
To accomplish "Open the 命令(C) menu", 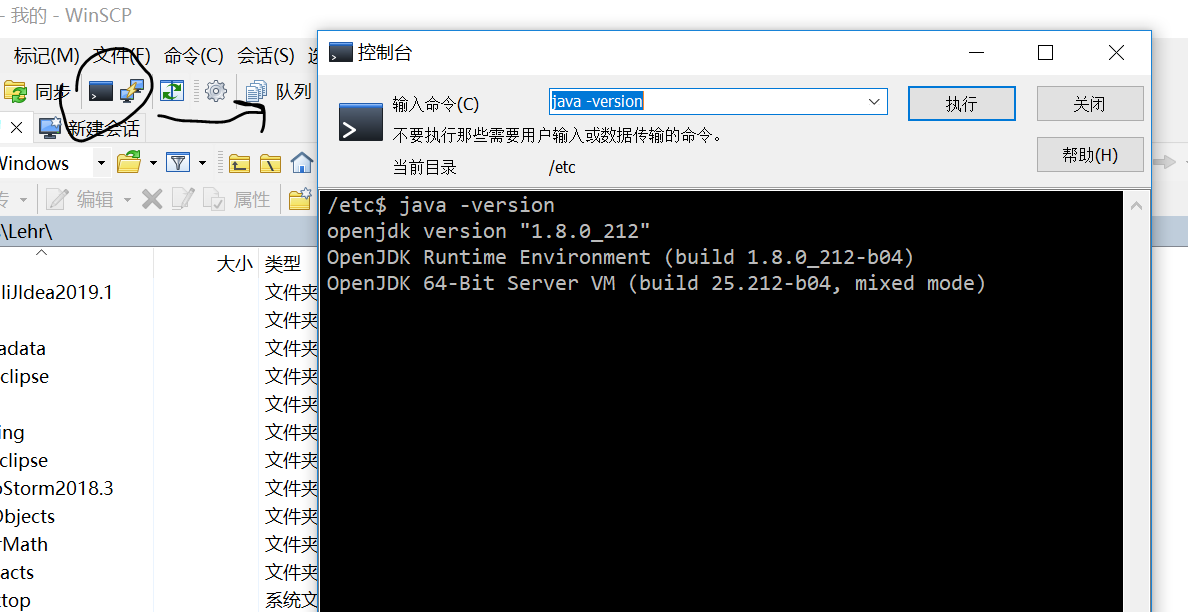I will 193,55.
